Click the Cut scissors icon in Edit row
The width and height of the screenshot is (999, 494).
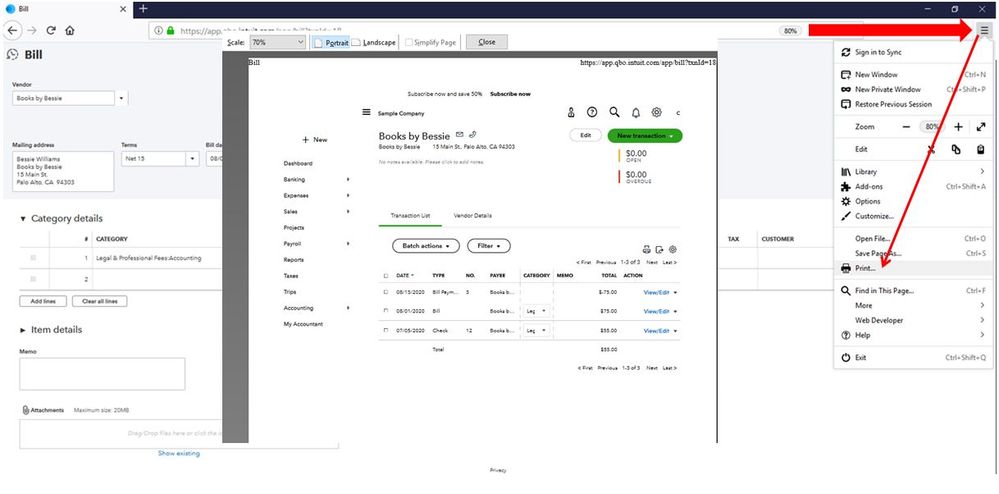[931, 149]
